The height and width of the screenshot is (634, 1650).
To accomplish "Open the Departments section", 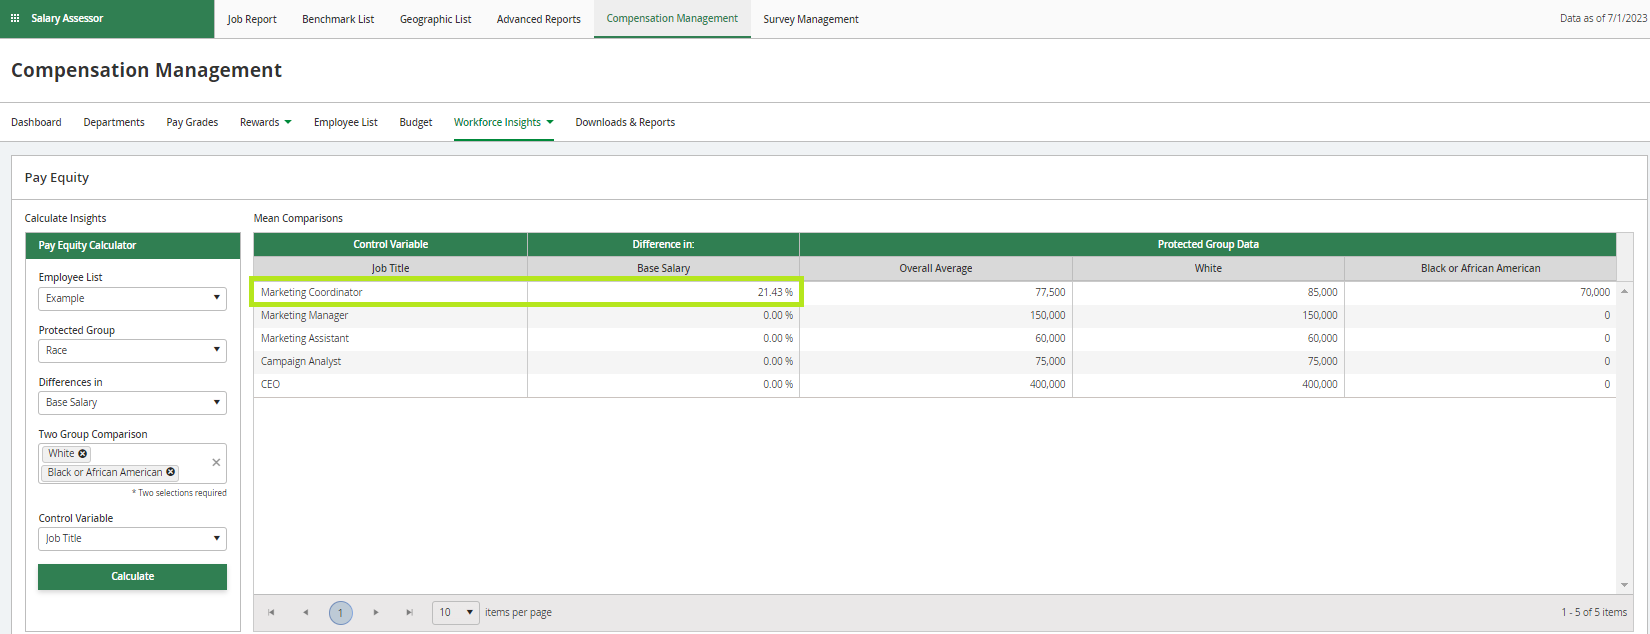I will [x=114, y=122].
